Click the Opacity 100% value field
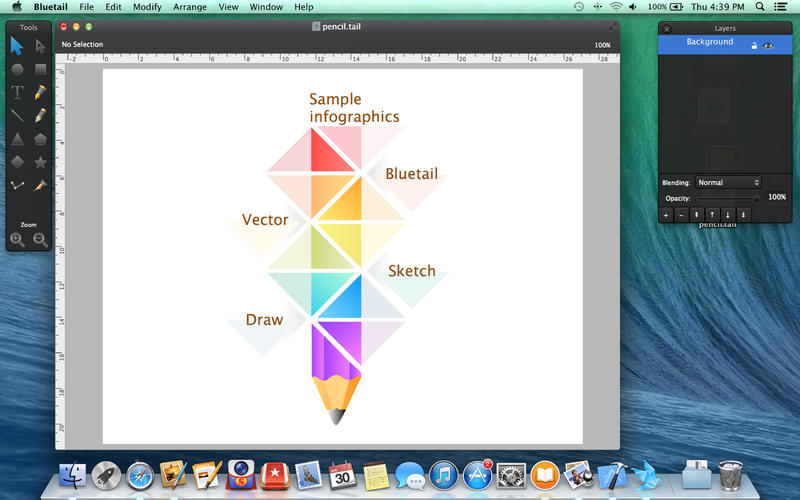Screen dimensions: 800x500 [777, 197]
